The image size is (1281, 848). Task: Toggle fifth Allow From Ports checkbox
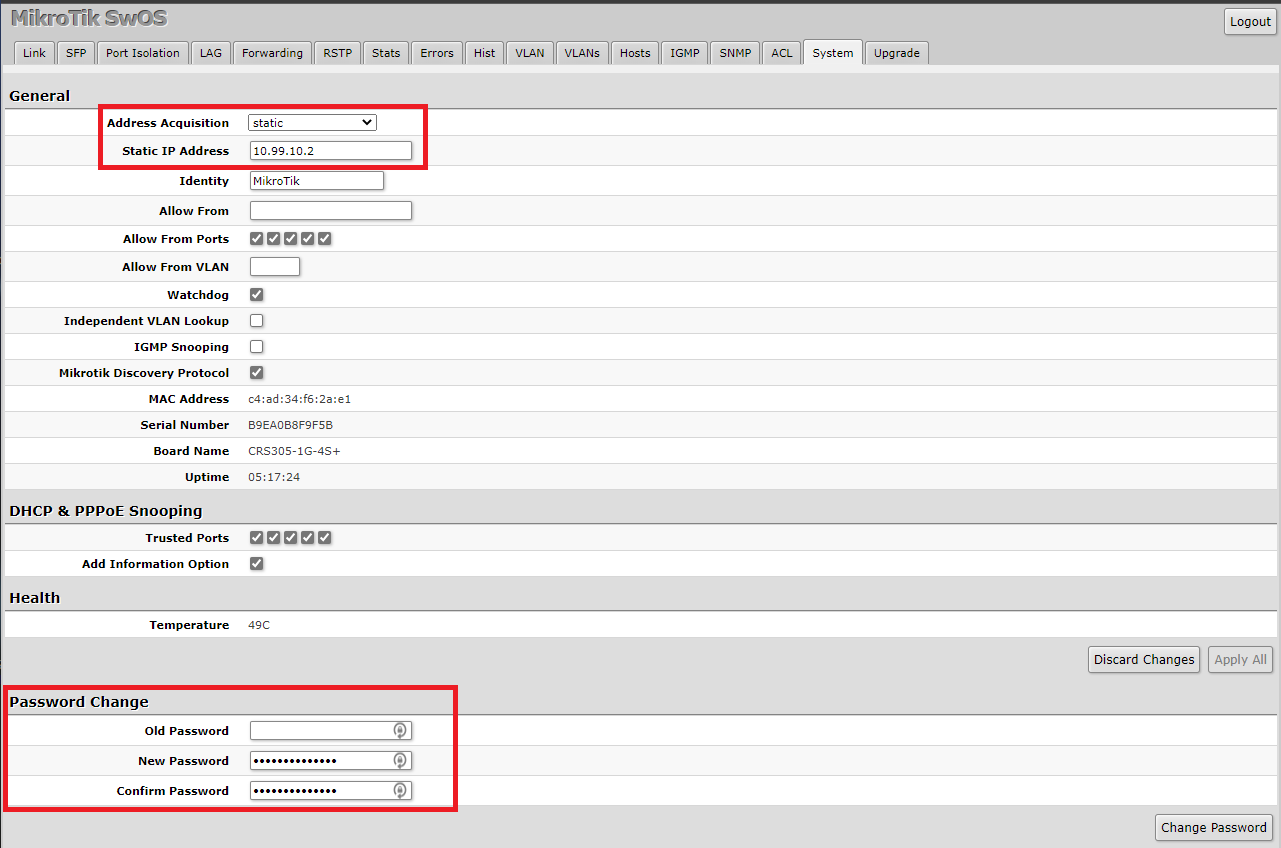click(x=325, y=239)
